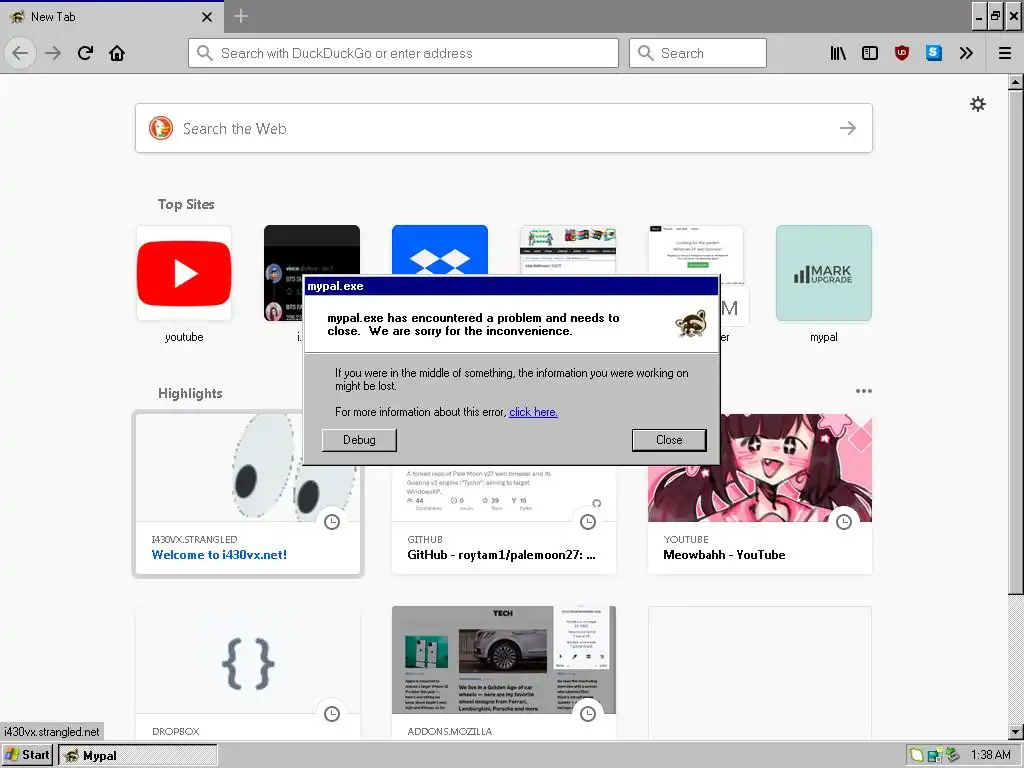Toggle the sidebar view icon
1024x768 pixels.
point(870,53)
